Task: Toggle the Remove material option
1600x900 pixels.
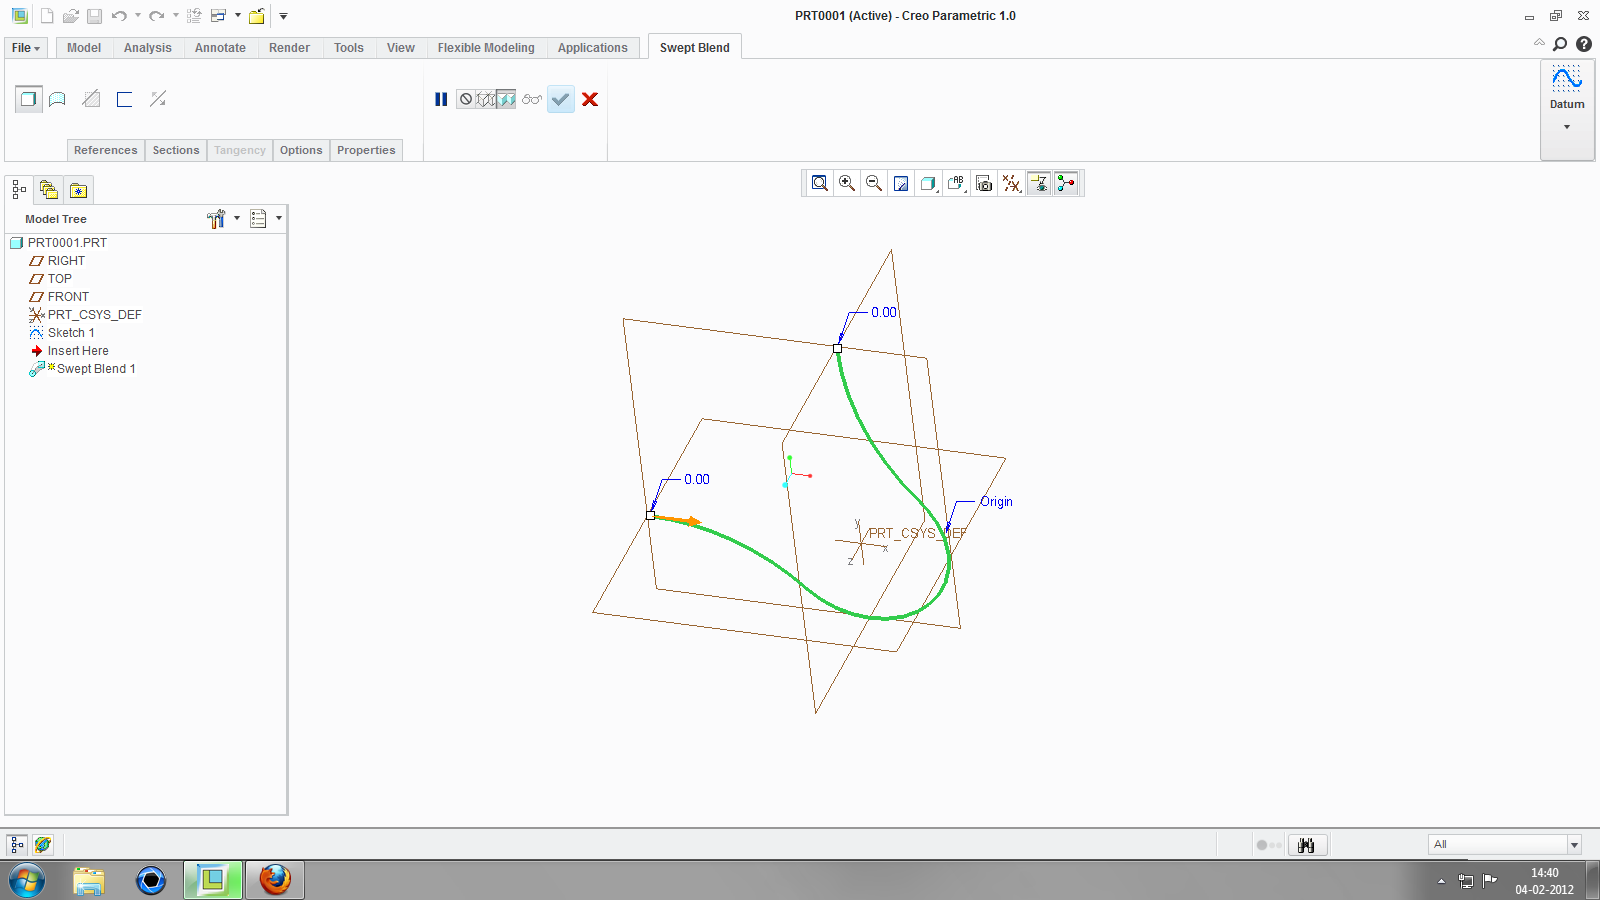Action: click(91, 99)
